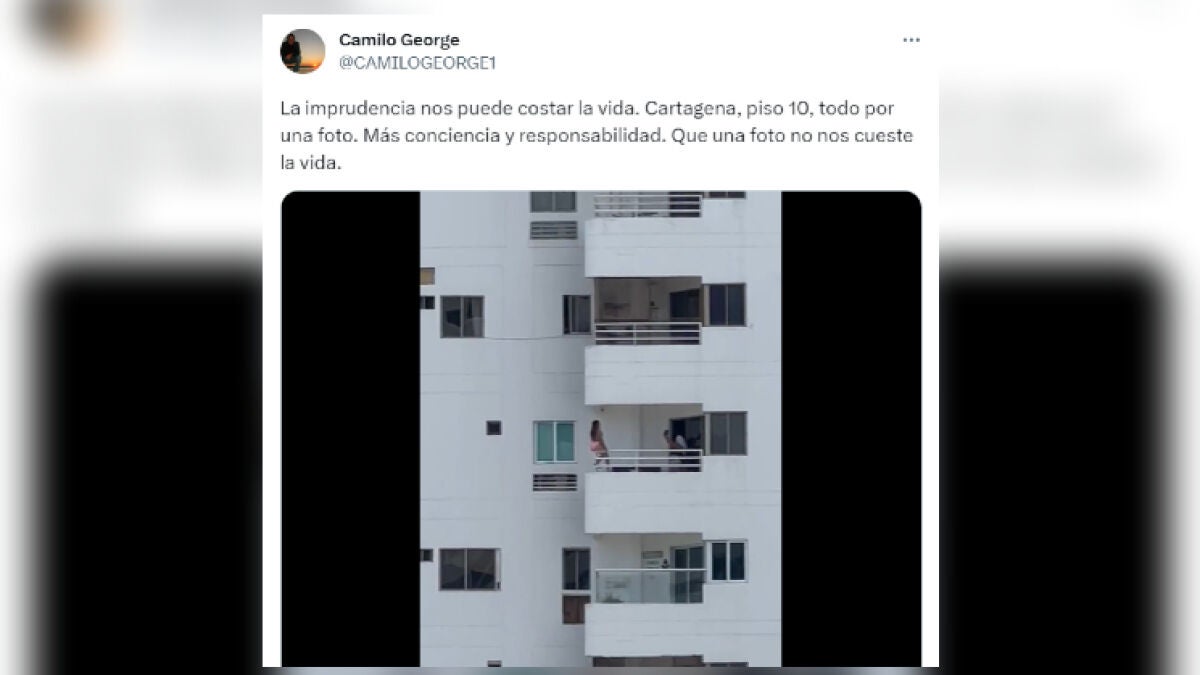
Task: Click the glass-railed balcony on the lowest floor
Action: point(650,586)
